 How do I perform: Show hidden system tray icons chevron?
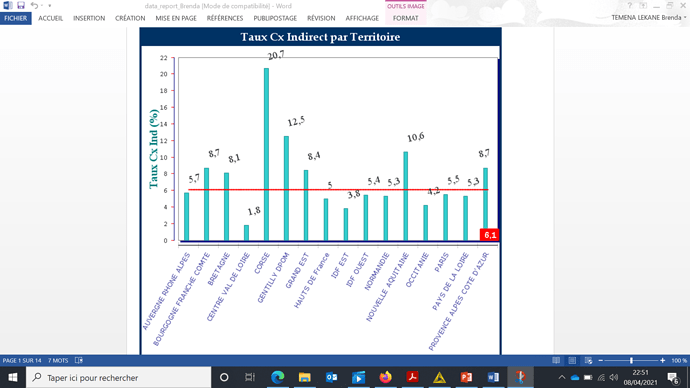tap(562, 377)
